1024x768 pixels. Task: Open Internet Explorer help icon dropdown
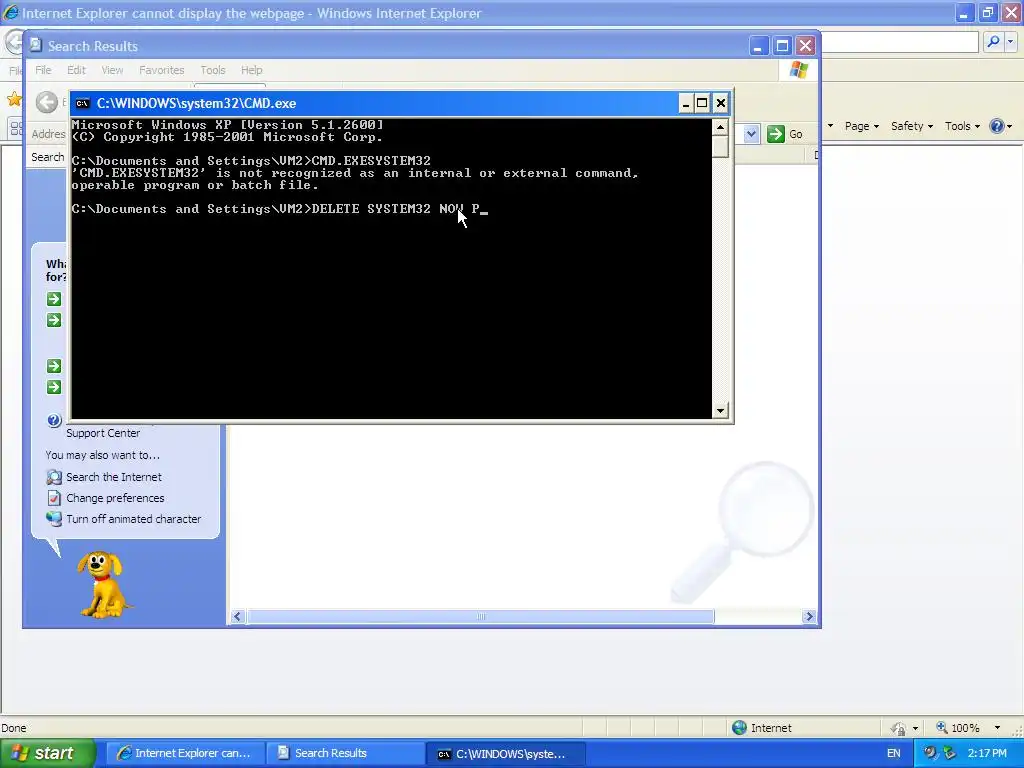tap(1001, 126)
